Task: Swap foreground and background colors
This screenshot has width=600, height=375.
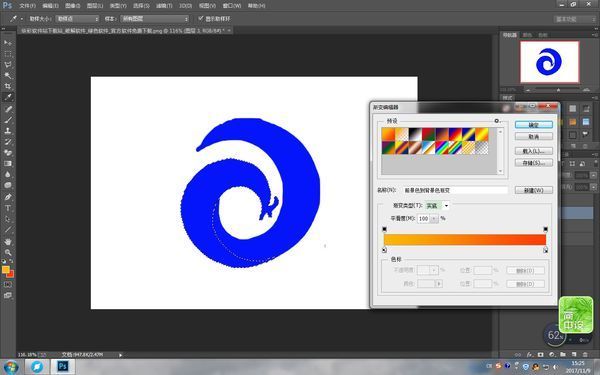Action: 11,261
